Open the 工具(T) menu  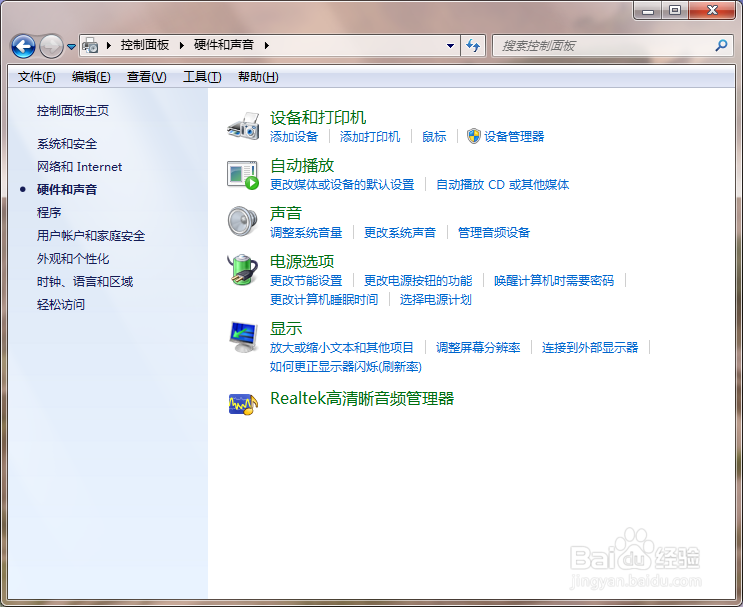[202, 77]
